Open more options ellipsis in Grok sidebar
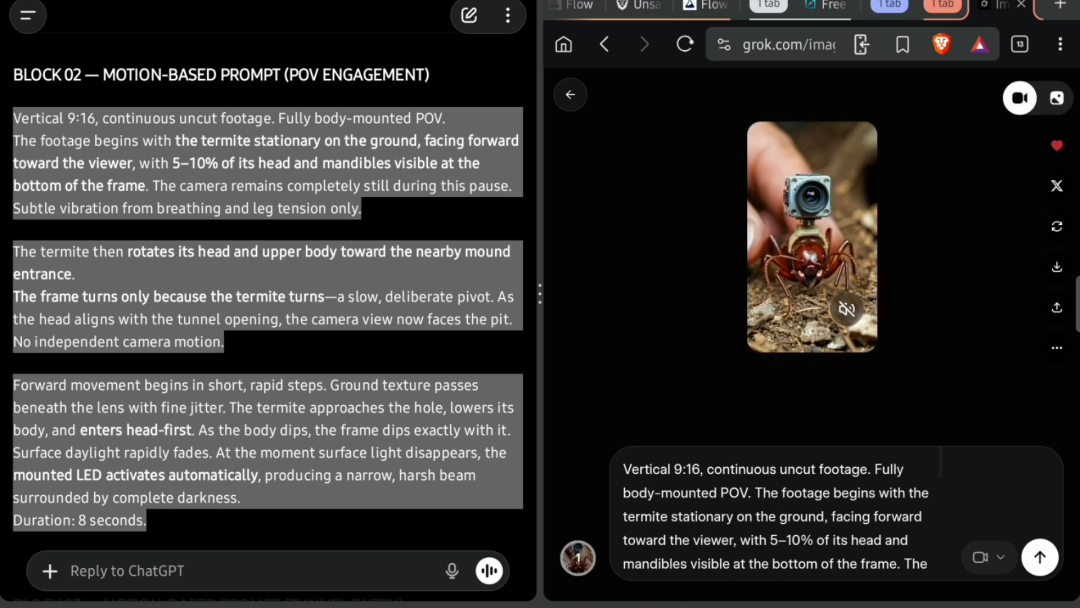1080x608 pixels. pos(1057,348)
